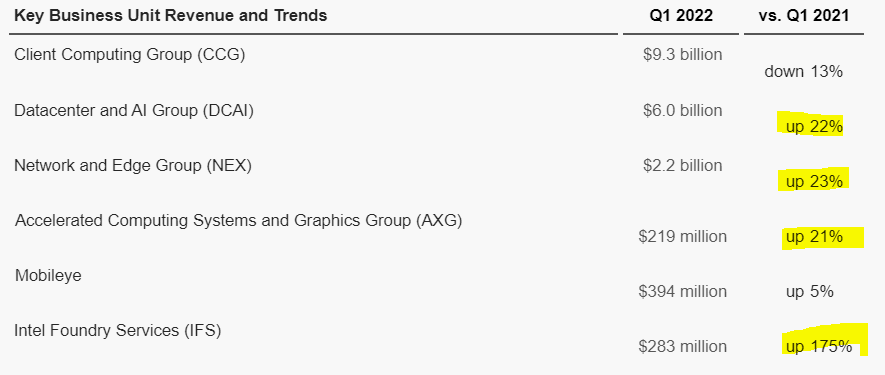Click the 'Key Business Unit Revenue and Trends' header
This screenshot has width=885, height=375.
coord(170,15)
